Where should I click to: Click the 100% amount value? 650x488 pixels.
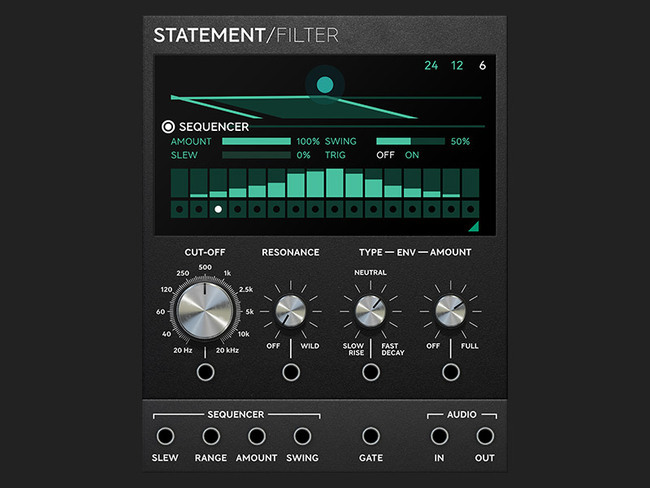308,141
